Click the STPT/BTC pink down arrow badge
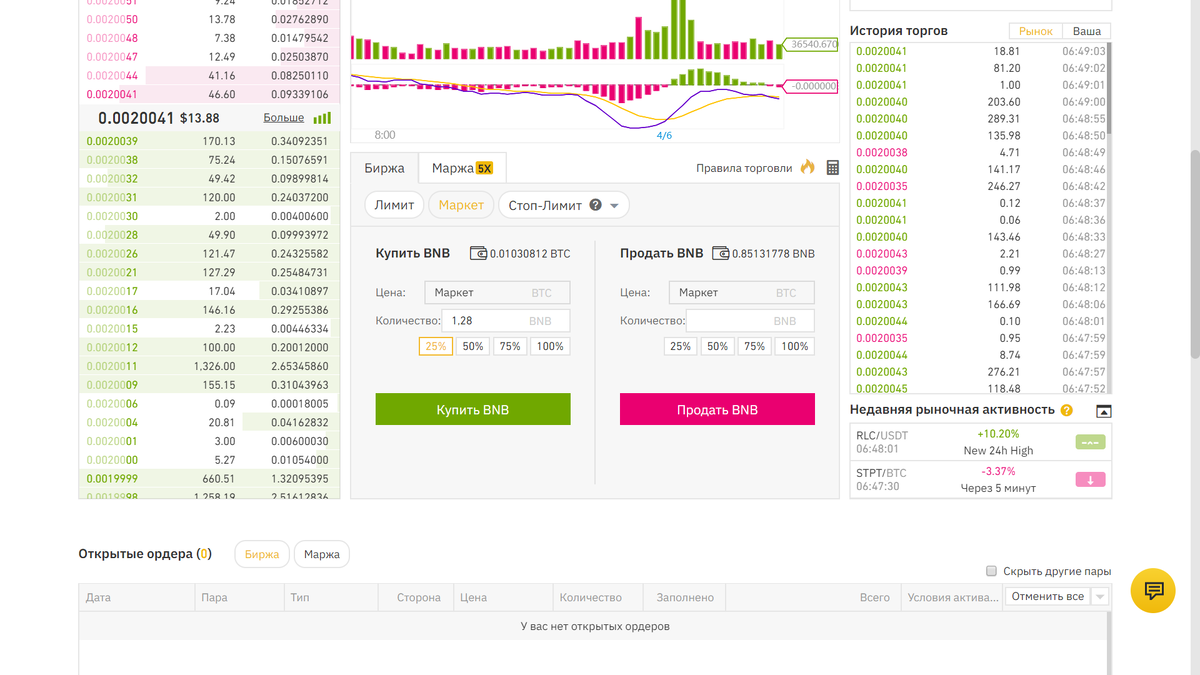 1090,479
